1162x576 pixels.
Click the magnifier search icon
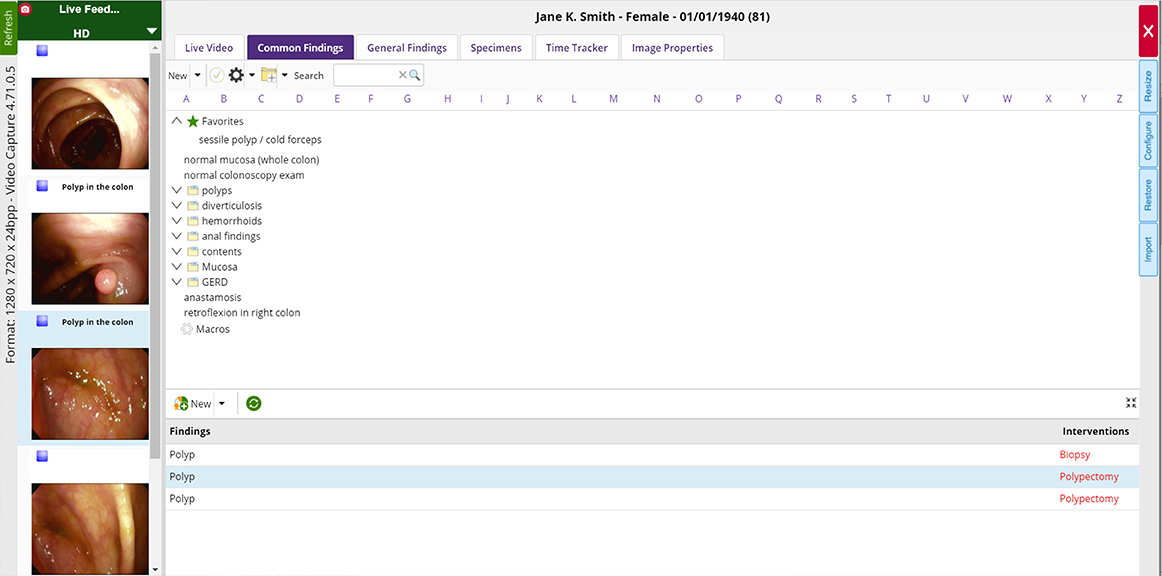coord(415,75)
